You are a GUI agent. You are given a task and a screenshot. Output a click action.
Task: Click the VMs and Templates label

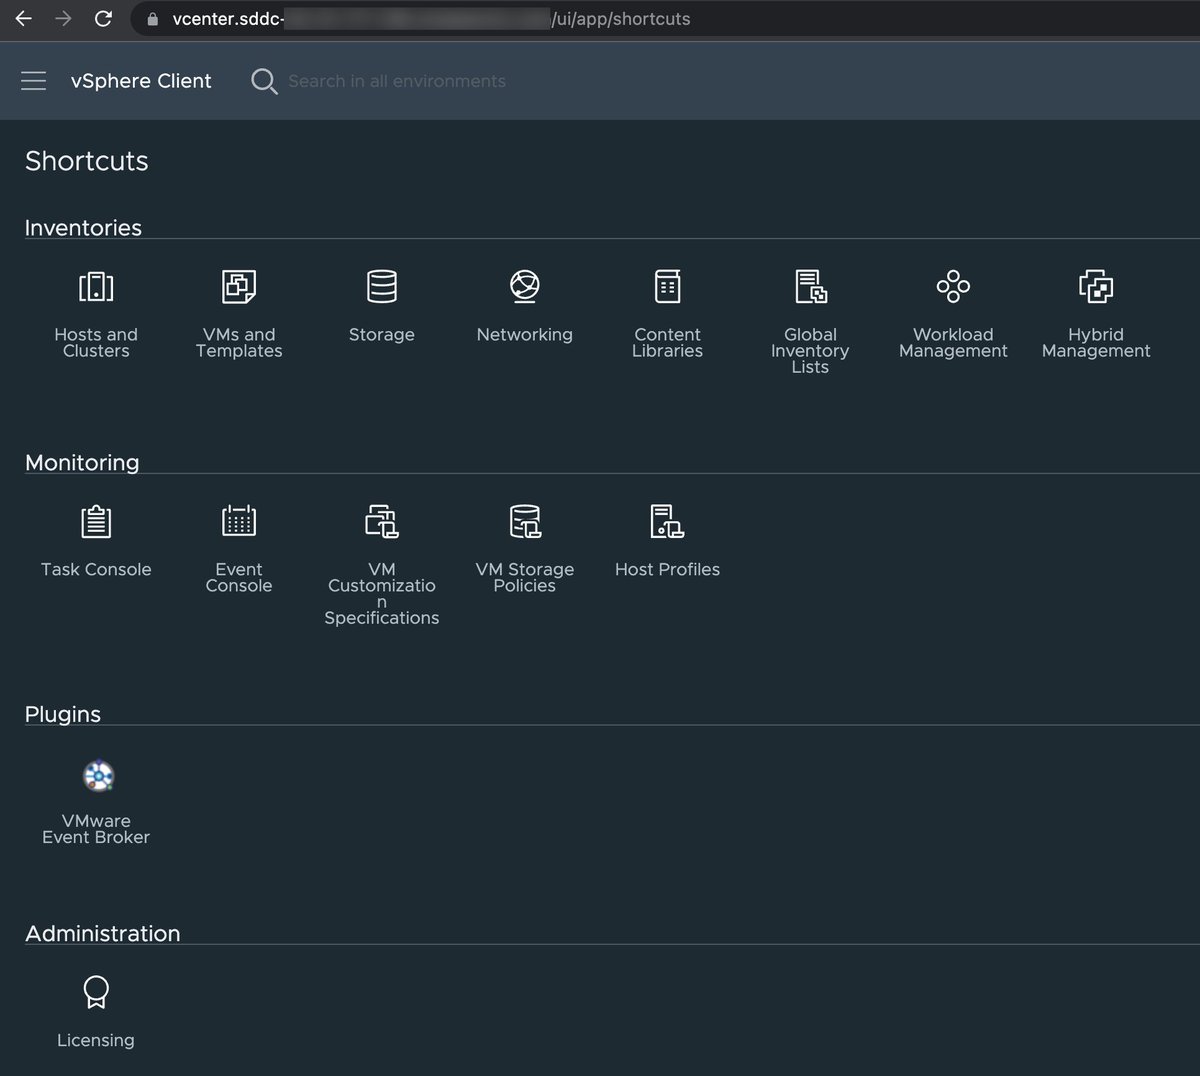pyautogui.click(x=239, y=343)
